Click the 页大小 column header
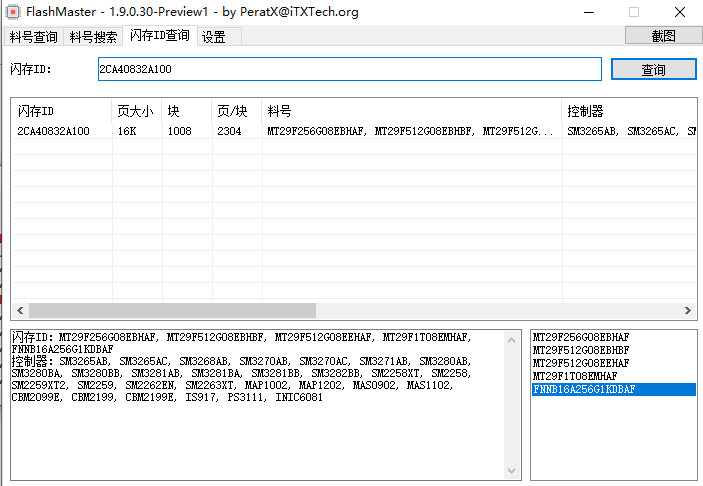Viewport: 703px width, 486px height. pyautogui.click(x=135, y=110)
